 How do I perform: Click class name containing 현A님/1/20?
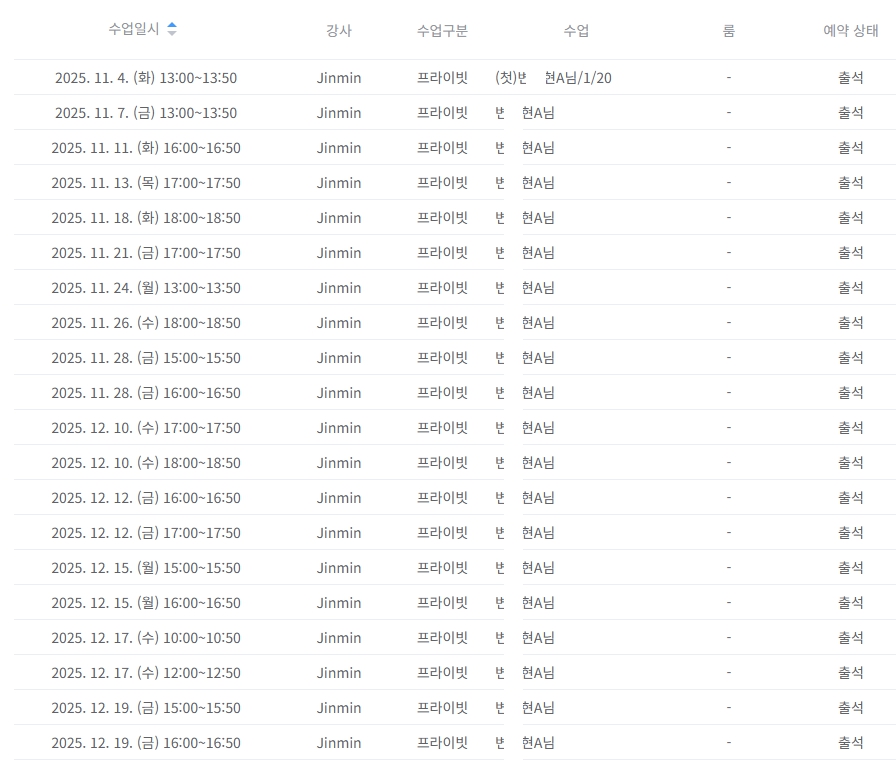(553, 78)
